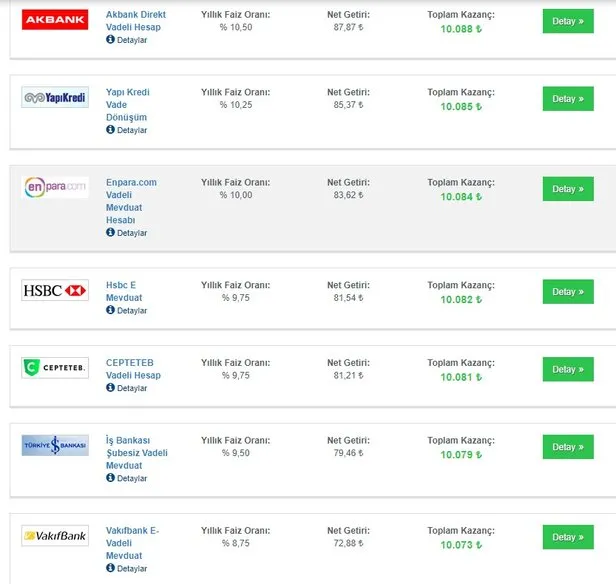616x584 pixels.
Task: Open the Vakıfbank E-Vadeli Mevduat link
Action: pyautogui.click(x=132, y=543)
